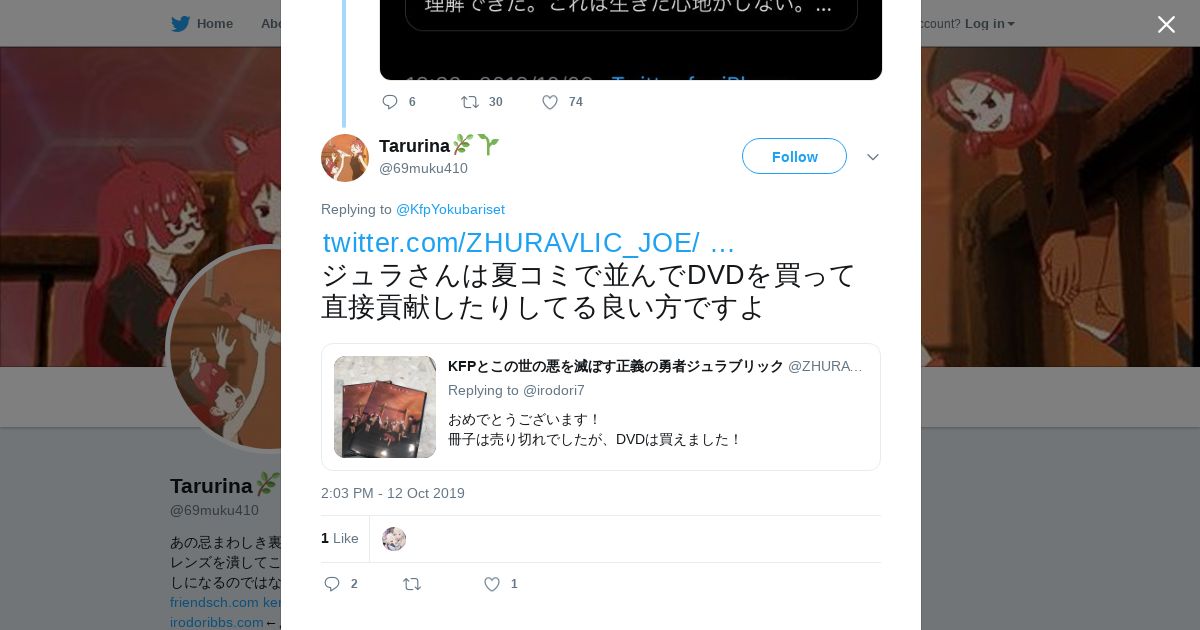View the quoted tweet DVD thumbnail

tap(385, 407)
